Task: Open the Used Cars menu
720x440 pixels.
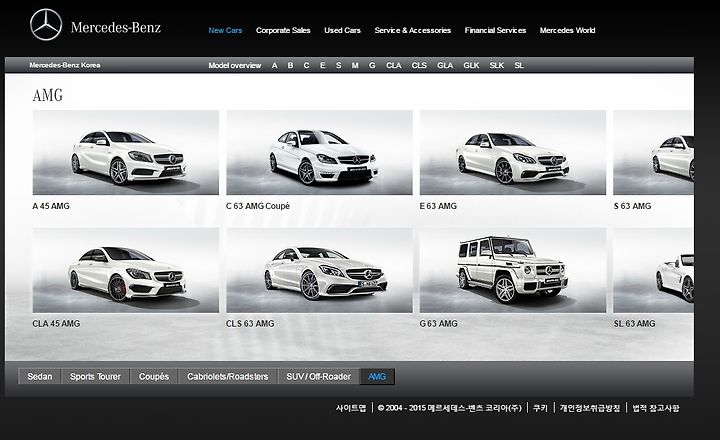Action: [342, 30]
